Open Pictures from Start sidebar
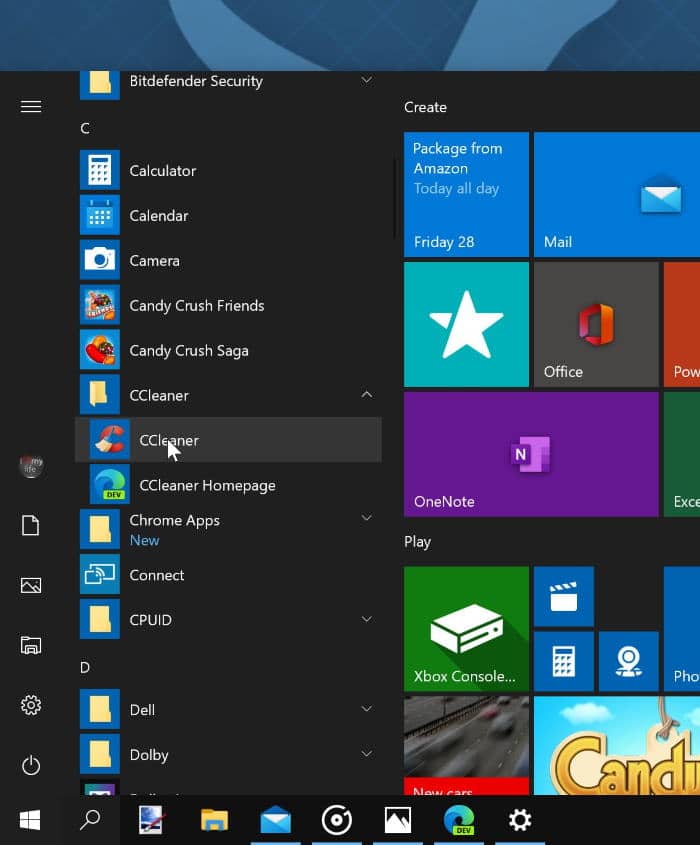 pyautogui.click(x=31, y=585)
